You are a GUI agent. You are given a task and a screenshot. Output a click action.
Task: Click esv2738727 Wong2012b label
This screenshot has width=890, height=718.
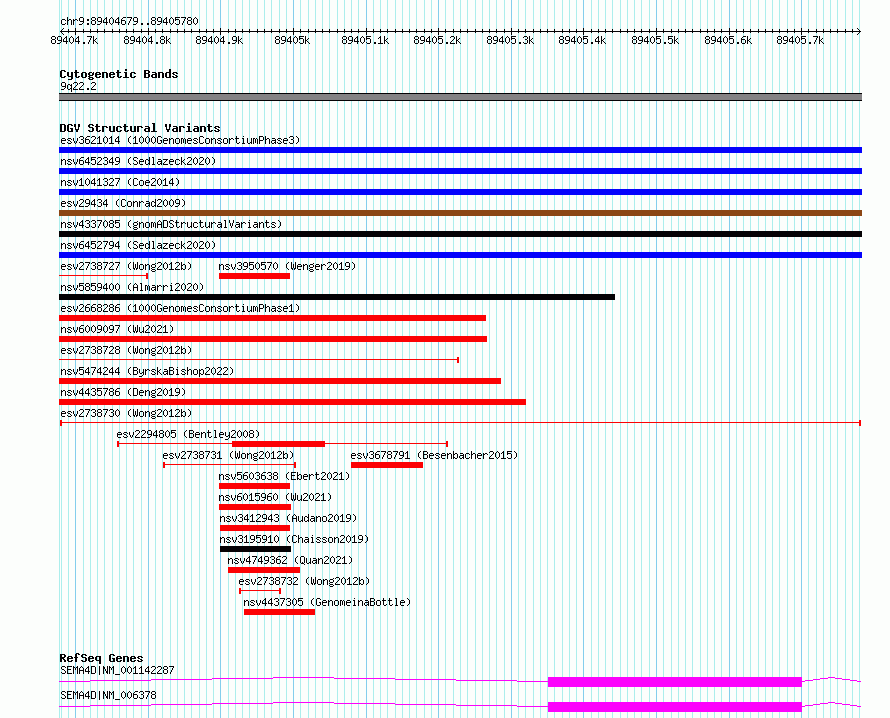coord(126,266)
